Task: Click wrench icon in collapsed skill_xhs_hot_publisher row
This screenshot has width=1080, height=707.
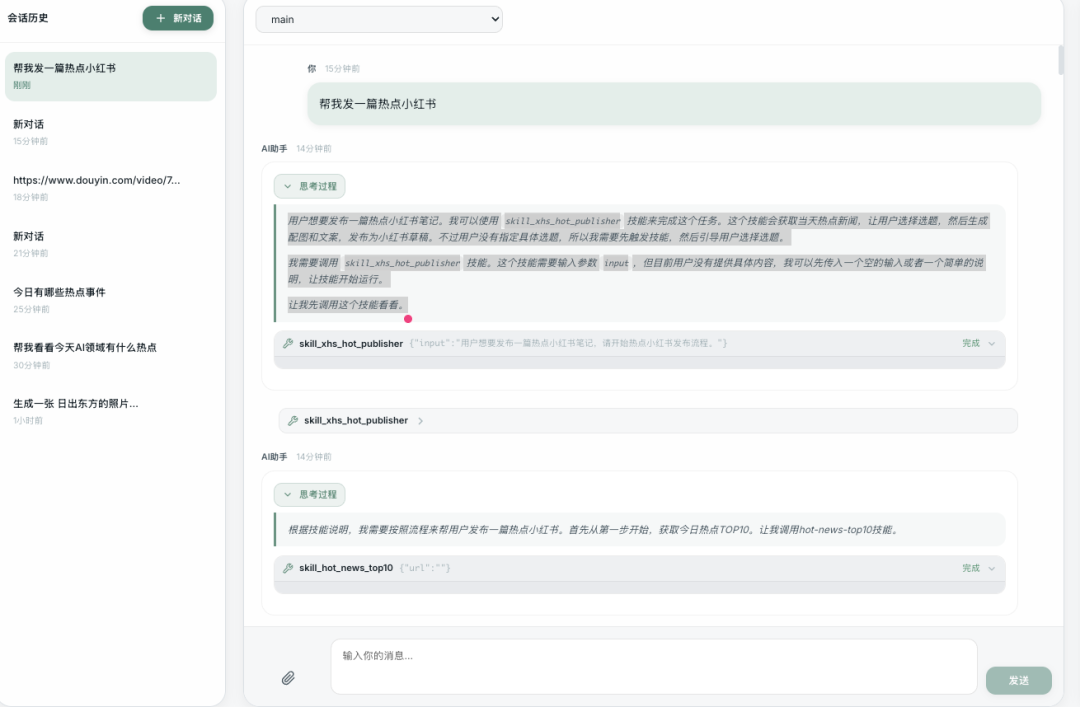Action: (x=293, y=421)
